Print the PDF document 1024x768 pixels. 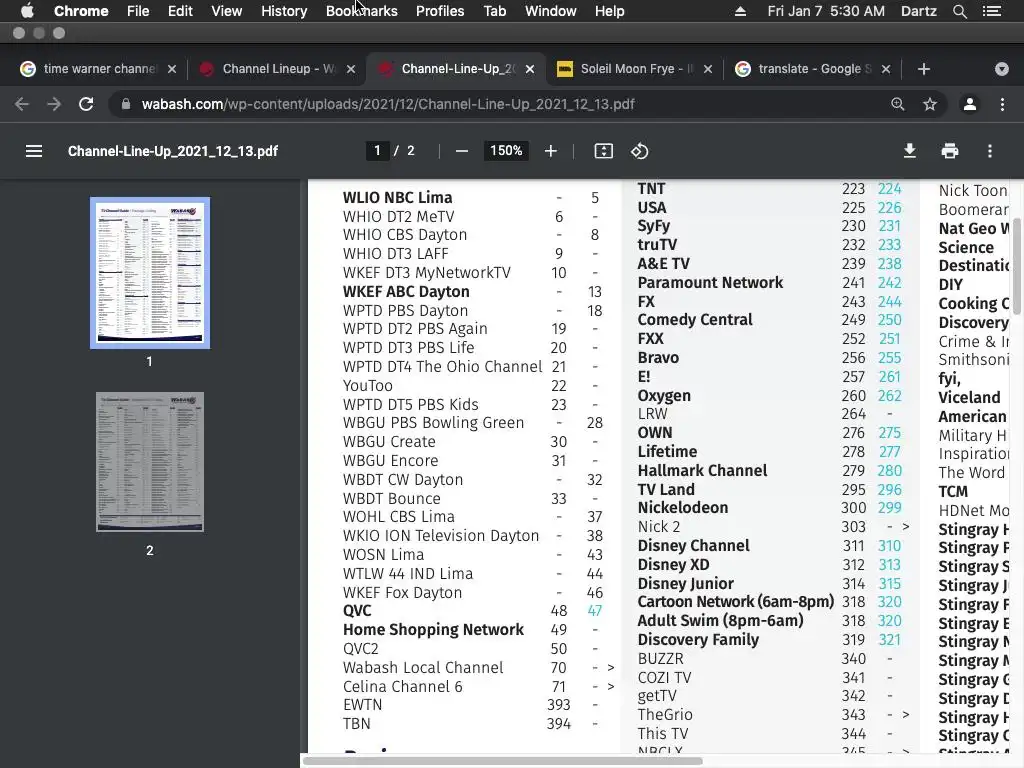[950, 152]
